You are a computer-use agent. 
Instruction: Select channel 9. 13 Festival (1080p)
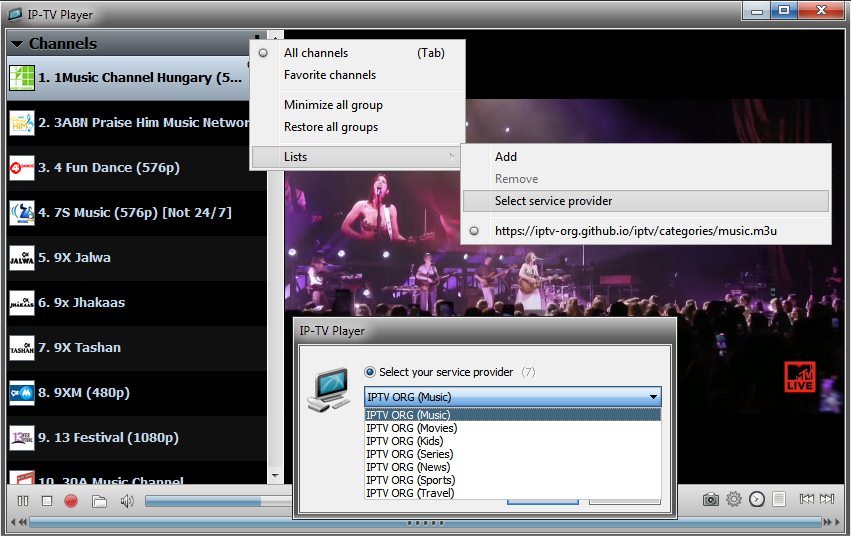(137, 438)
